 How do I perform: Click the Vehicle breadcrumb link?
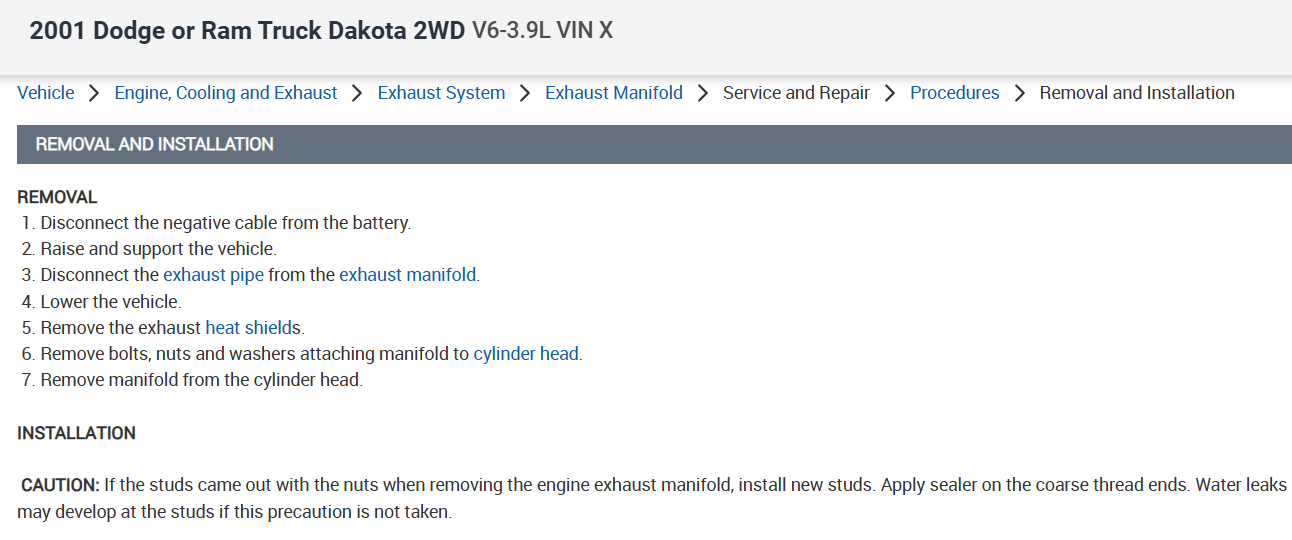click(46, 93)
